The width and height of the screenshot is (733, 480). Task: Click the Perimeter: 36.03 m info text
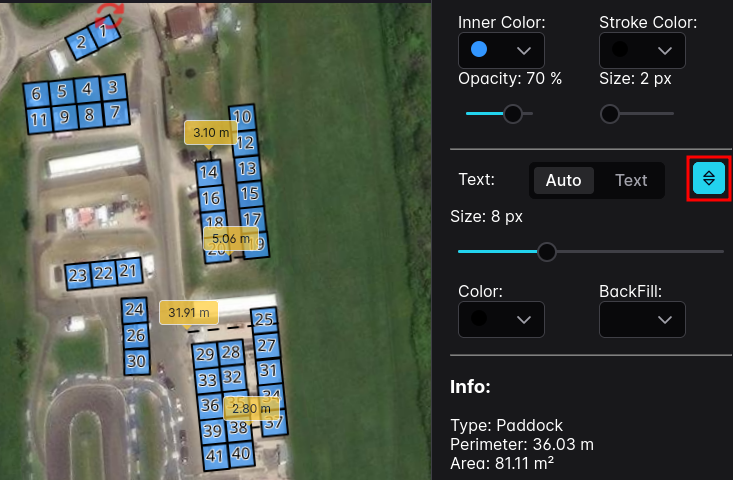coord(522,444)
